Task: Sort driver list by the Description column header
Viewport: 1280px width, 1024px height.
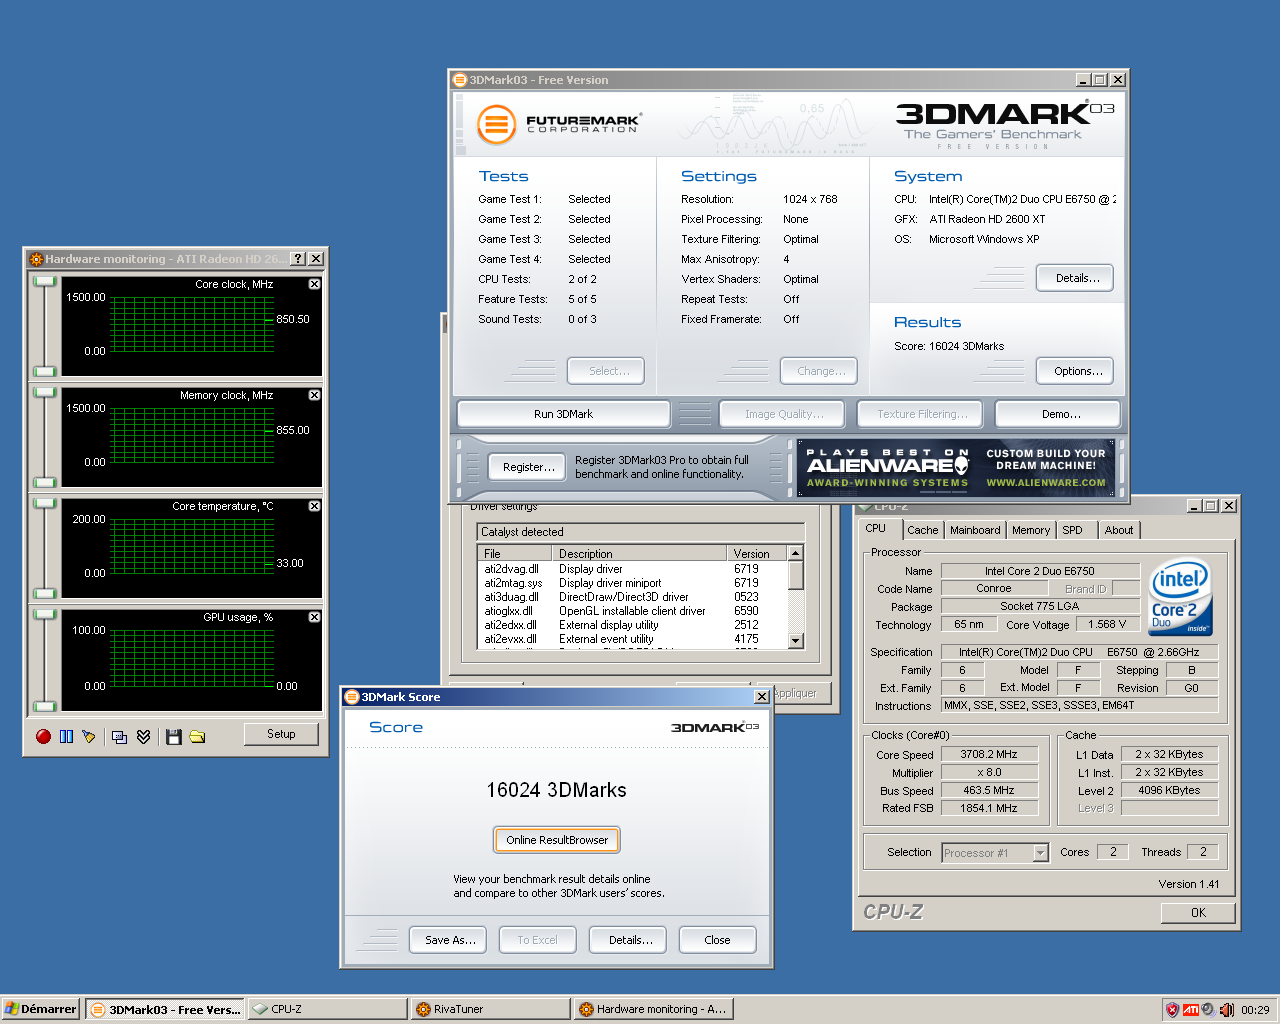Action: [640, 554]
